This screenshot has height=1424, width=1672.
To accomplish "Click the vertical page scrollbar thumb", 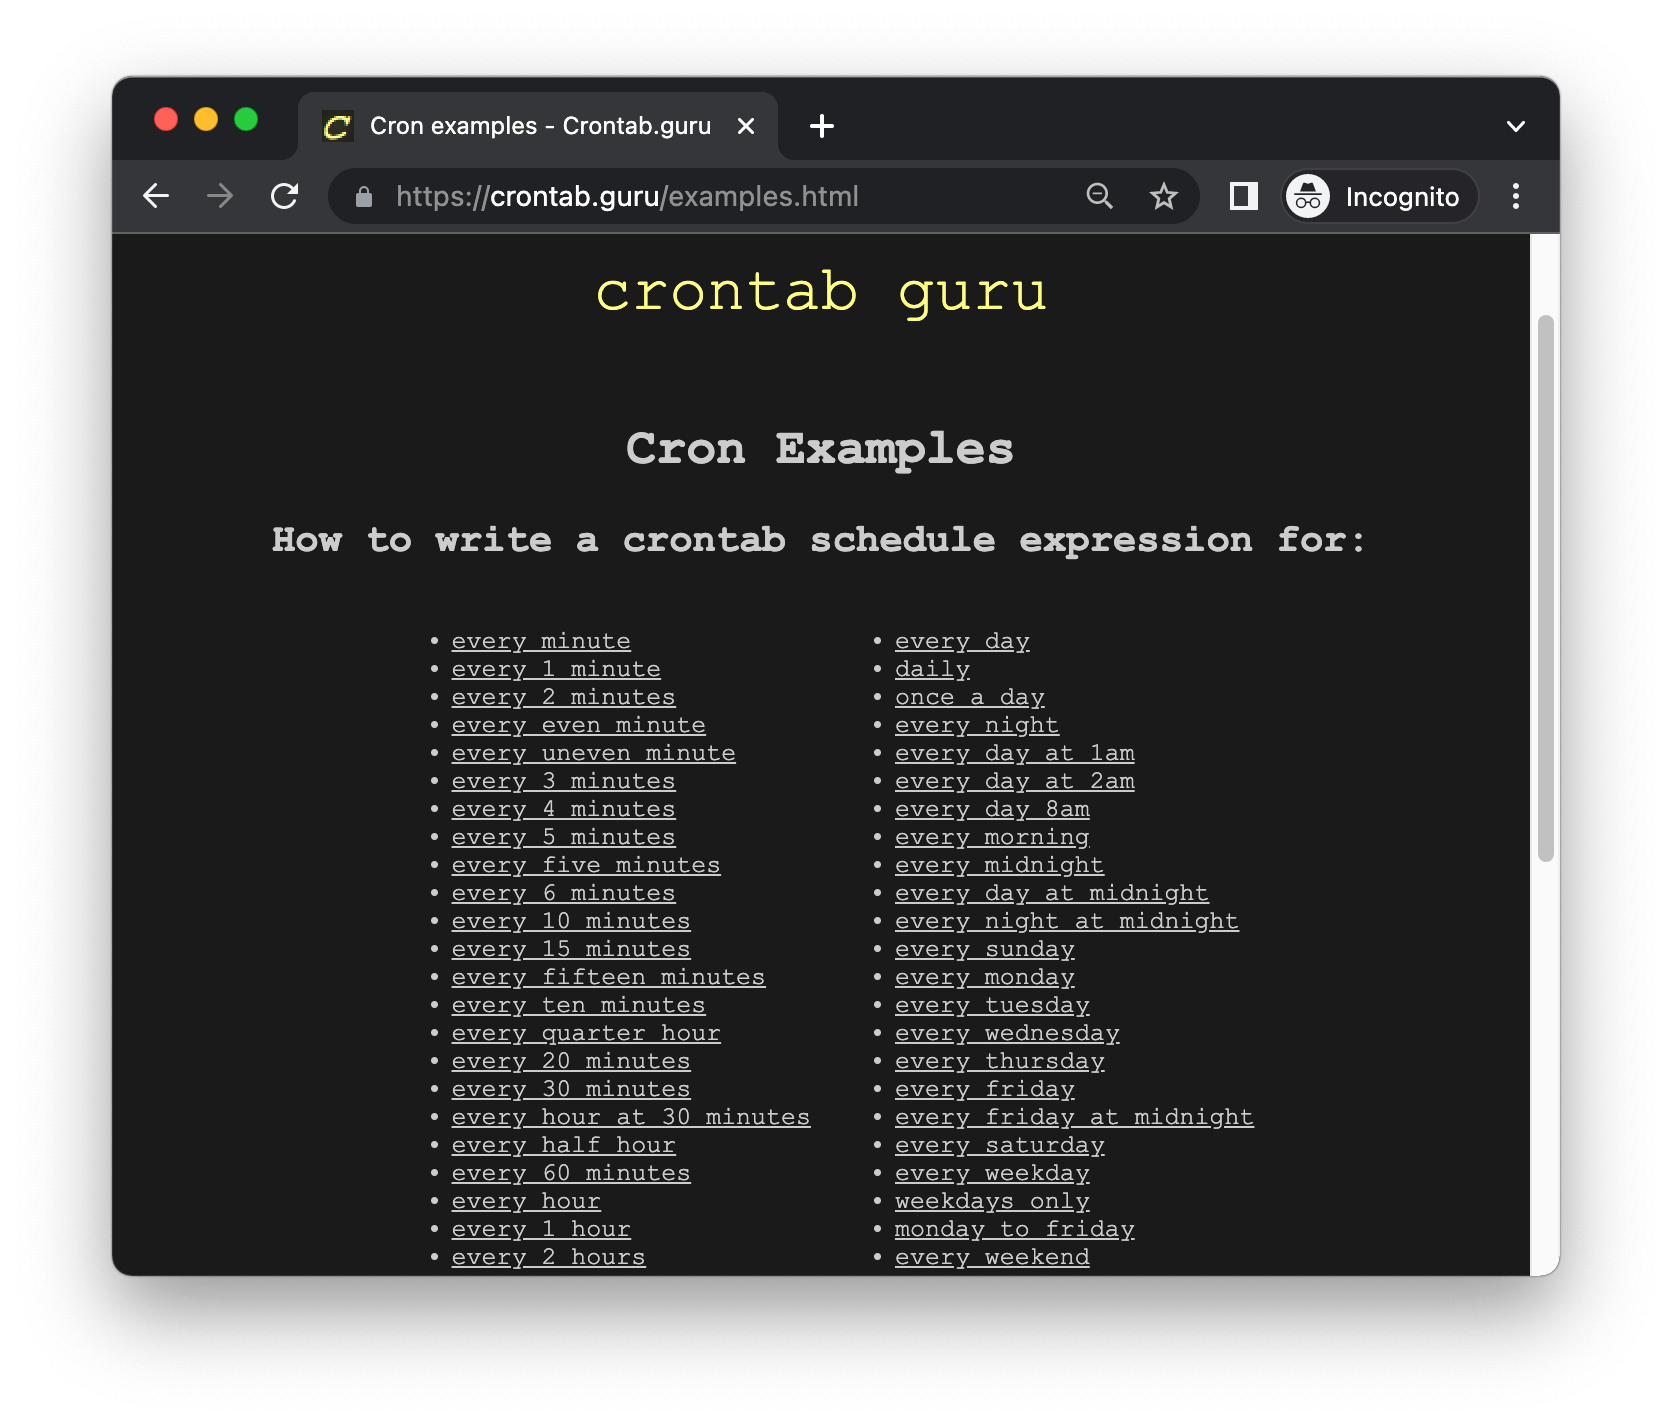I will tap(1546, 588).
